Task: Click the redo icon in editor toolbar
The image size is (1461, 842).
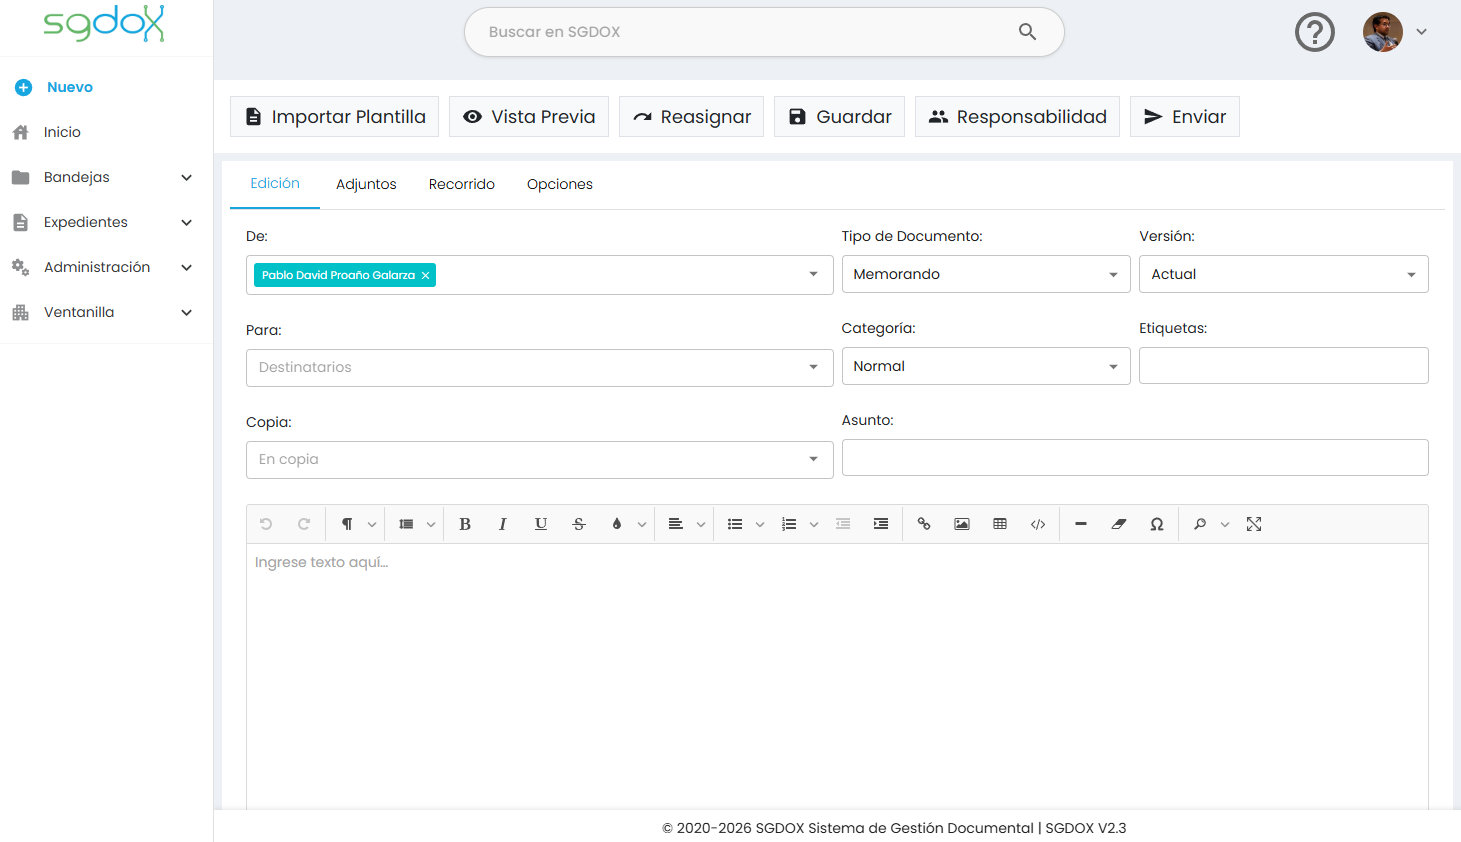Action: (304, 524)
